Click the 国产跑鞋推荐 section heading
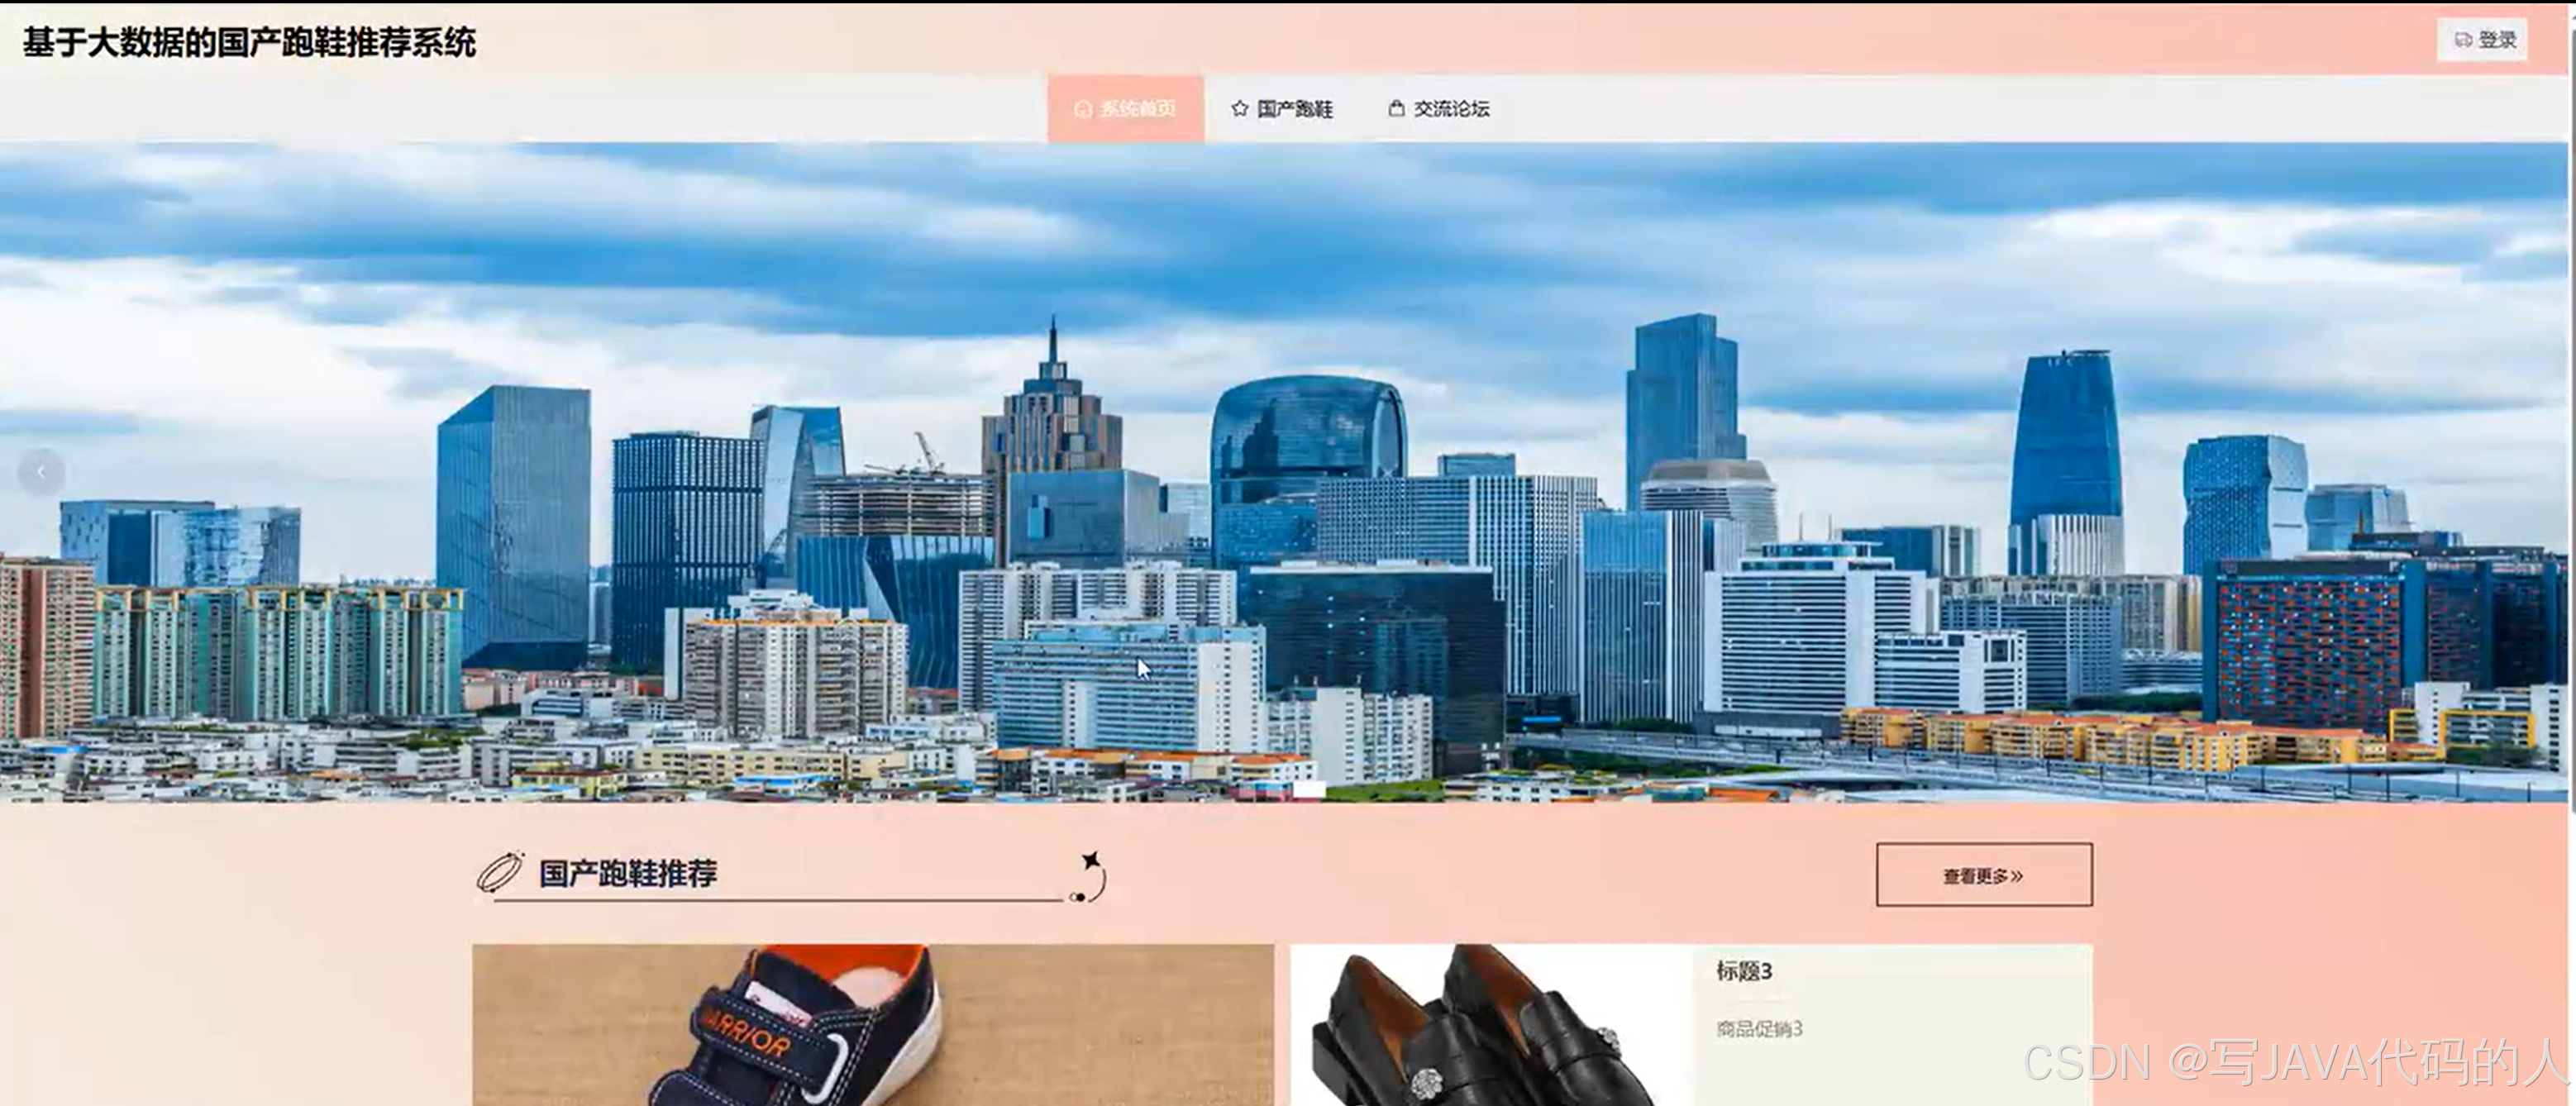2576x1106 pixels. coord(628,873)
